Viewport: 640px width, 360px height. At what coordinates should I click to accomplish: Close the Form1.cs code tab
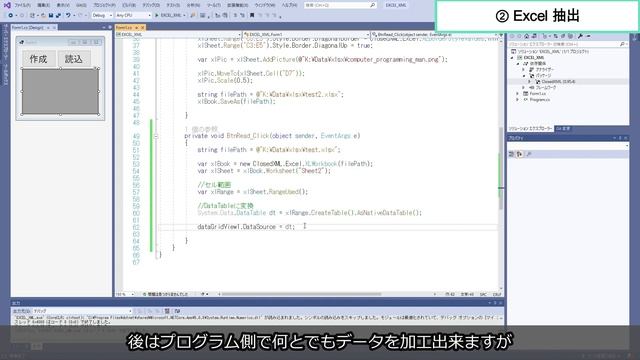click(142, 27)
